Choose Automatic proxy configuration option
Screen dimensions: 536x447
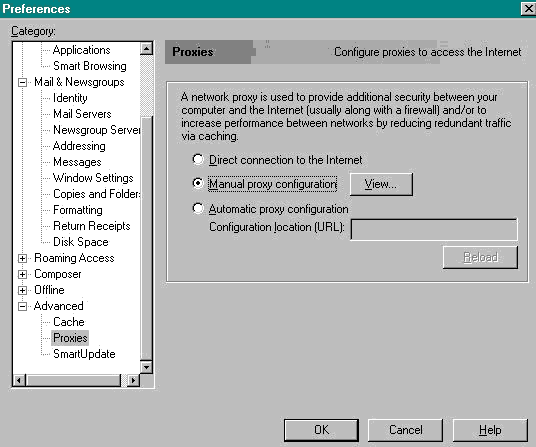coord(198,208)
